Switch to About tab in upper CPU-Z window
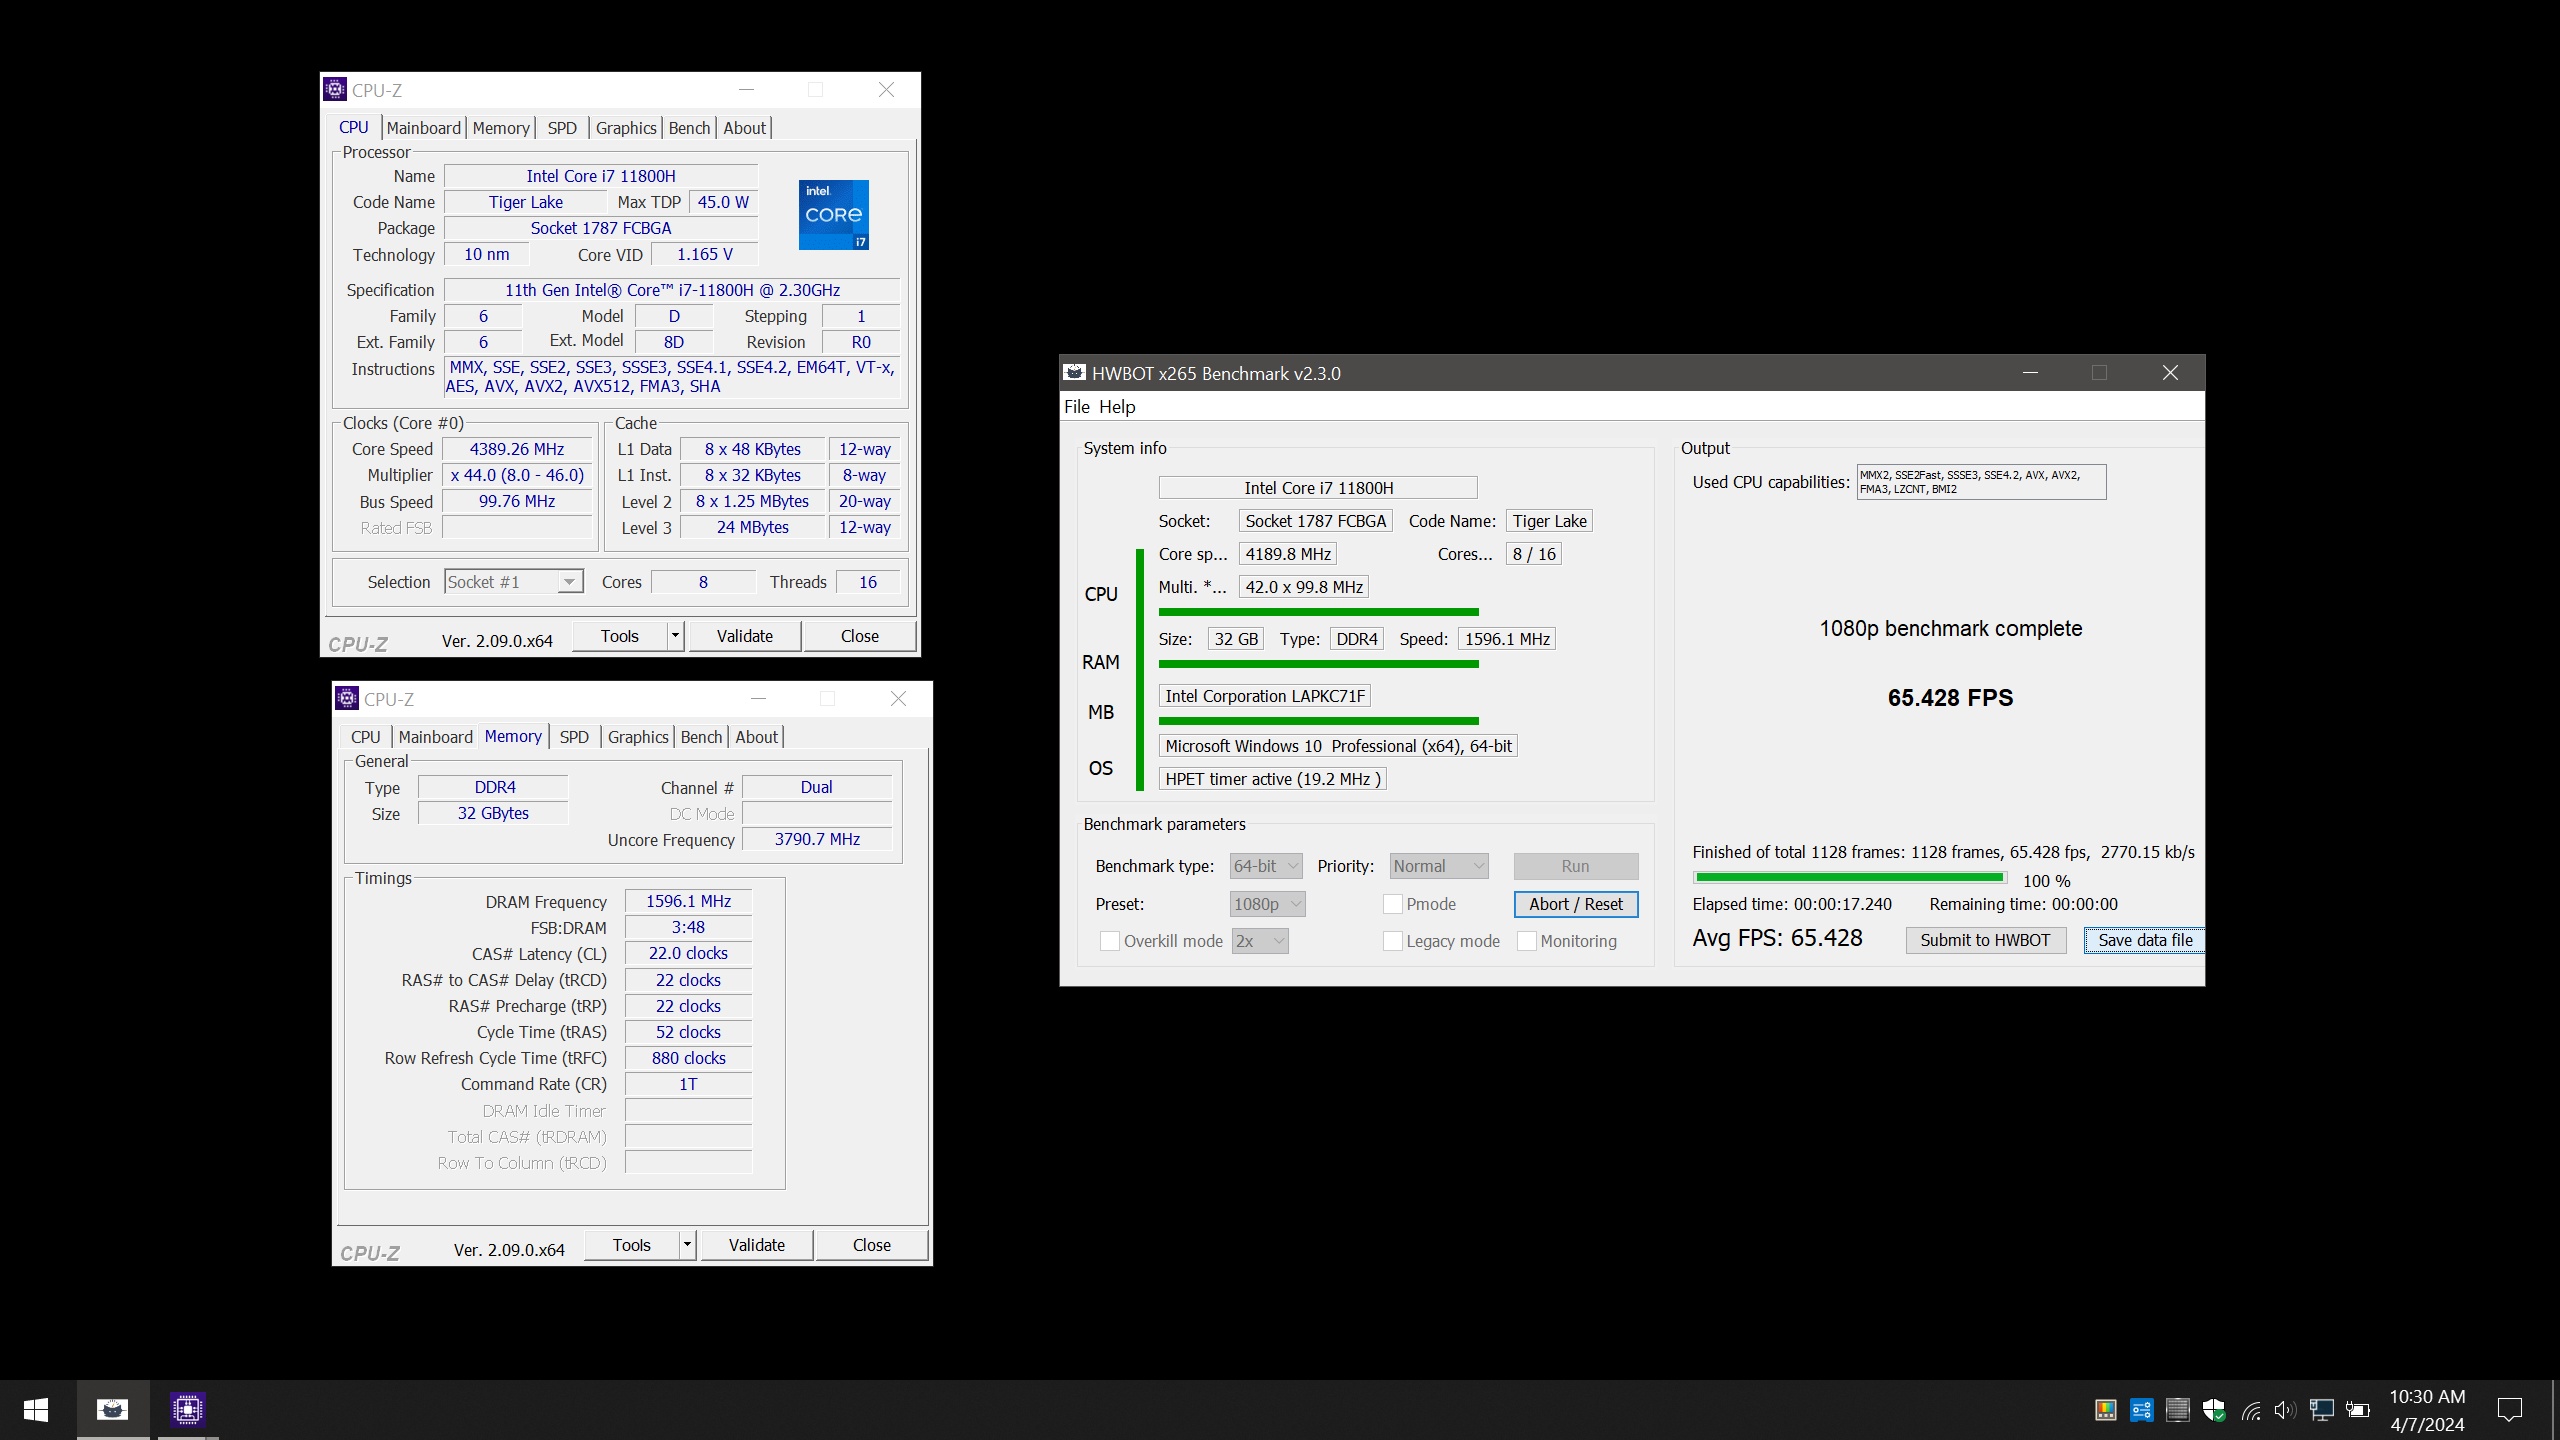This screenshot has width=2560, height=1440. [745, 128]
